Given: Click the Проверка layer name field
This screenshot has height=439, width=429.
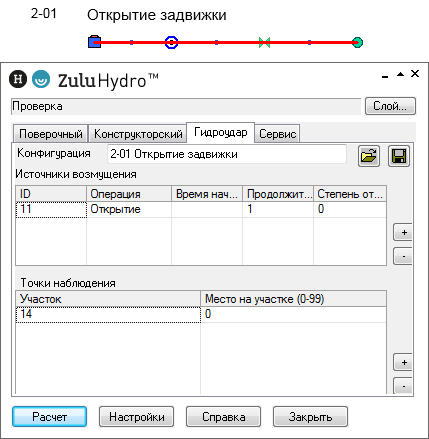Looking at the screenshot, I should point(186,106).
